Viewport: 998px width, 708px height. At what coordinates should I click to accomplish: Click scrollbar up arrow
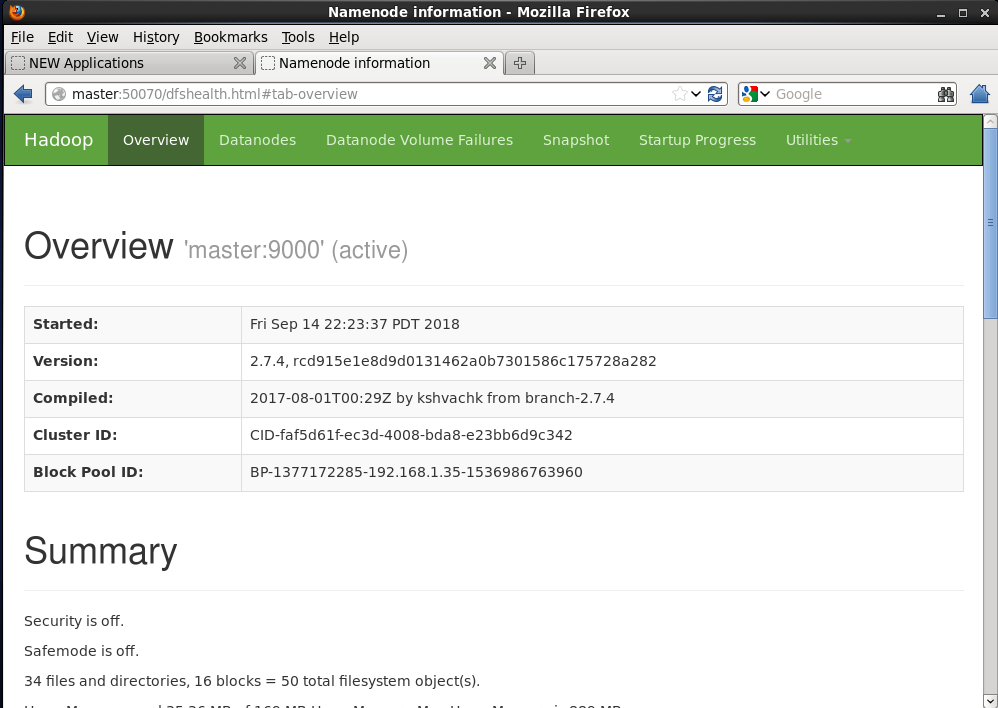(990, 121)
